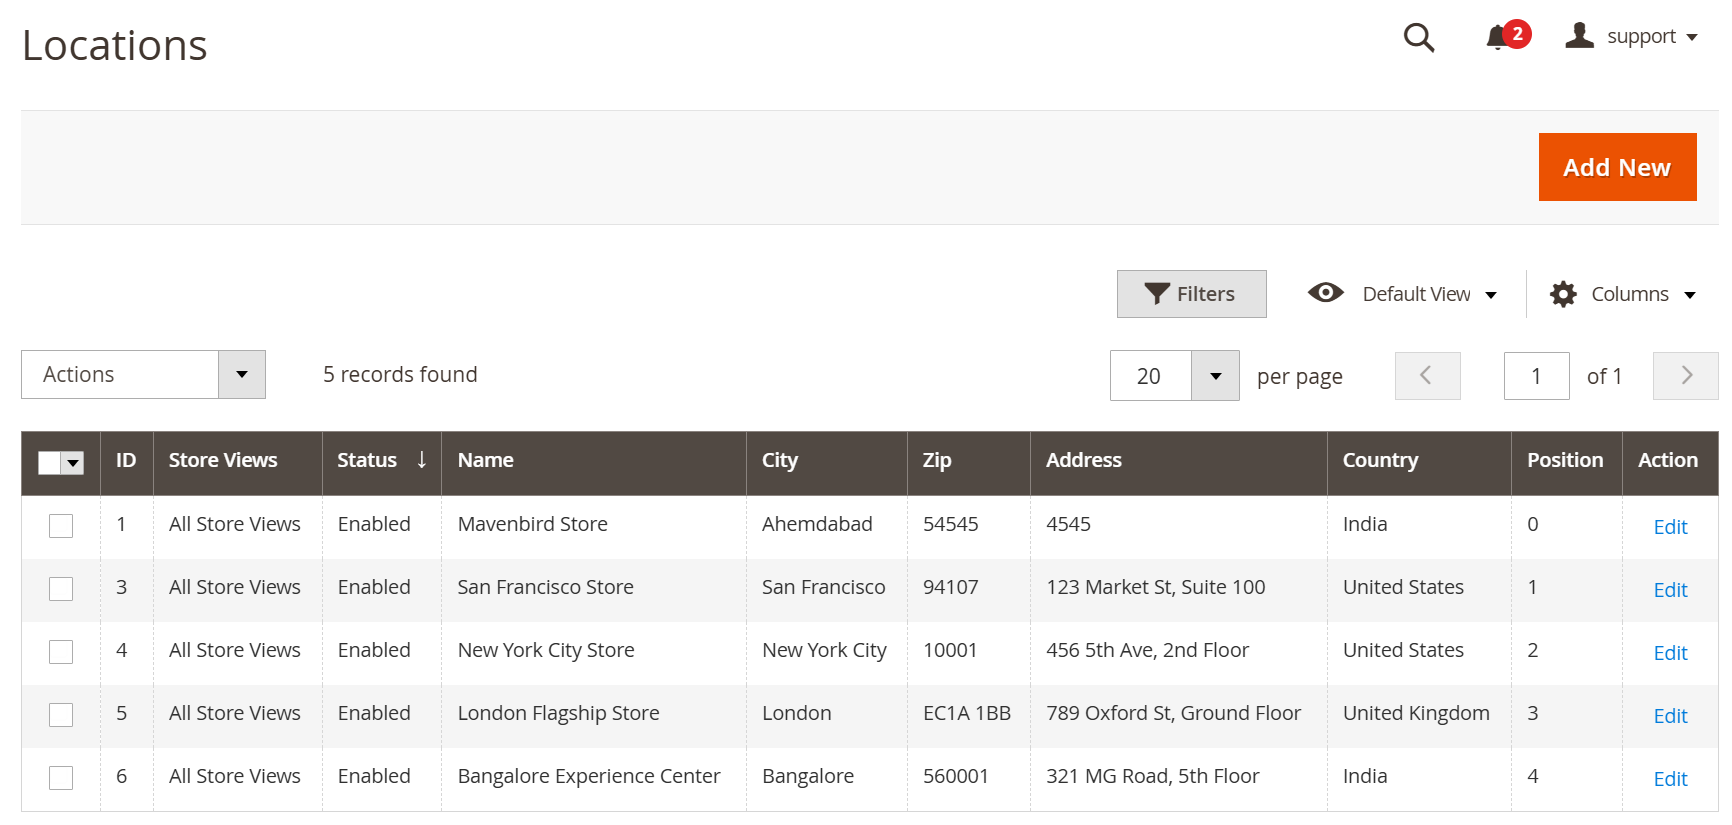The width and height of the screenshot is (1732, 825).
Task: Click the New York City Store name
Action: point(546,650)
